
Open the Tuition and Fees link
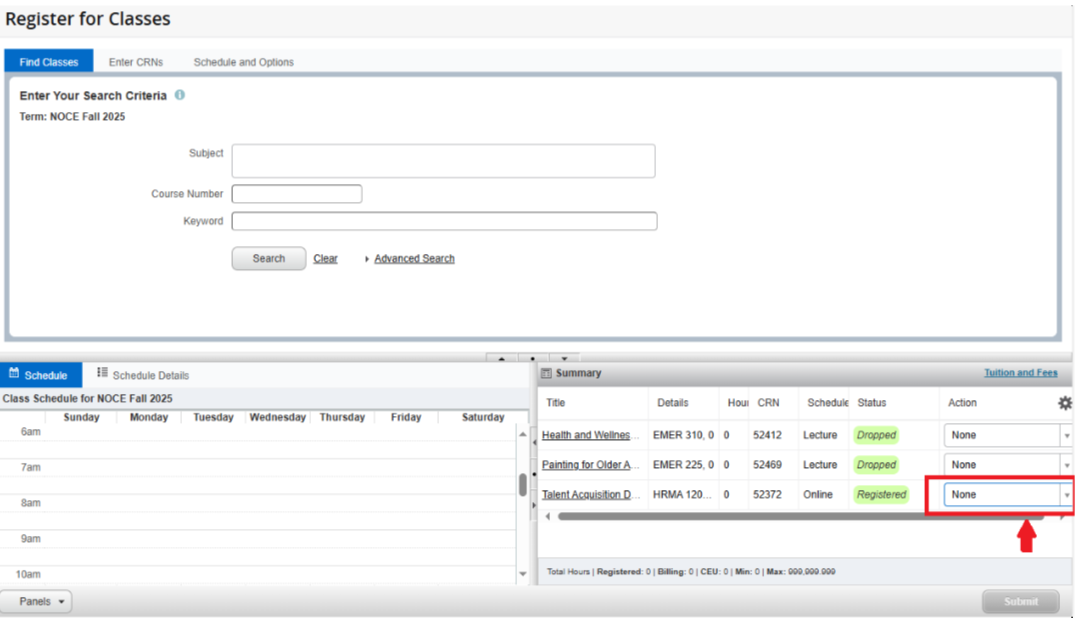[x=1020, y=373]
